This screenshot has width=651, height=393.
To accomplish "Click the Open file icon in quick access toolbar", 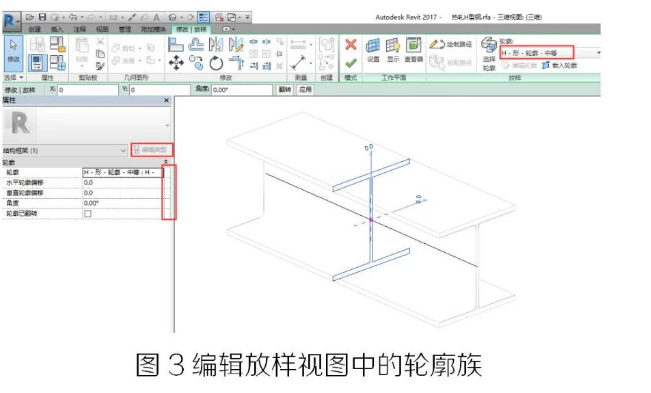I will point(29,17).
